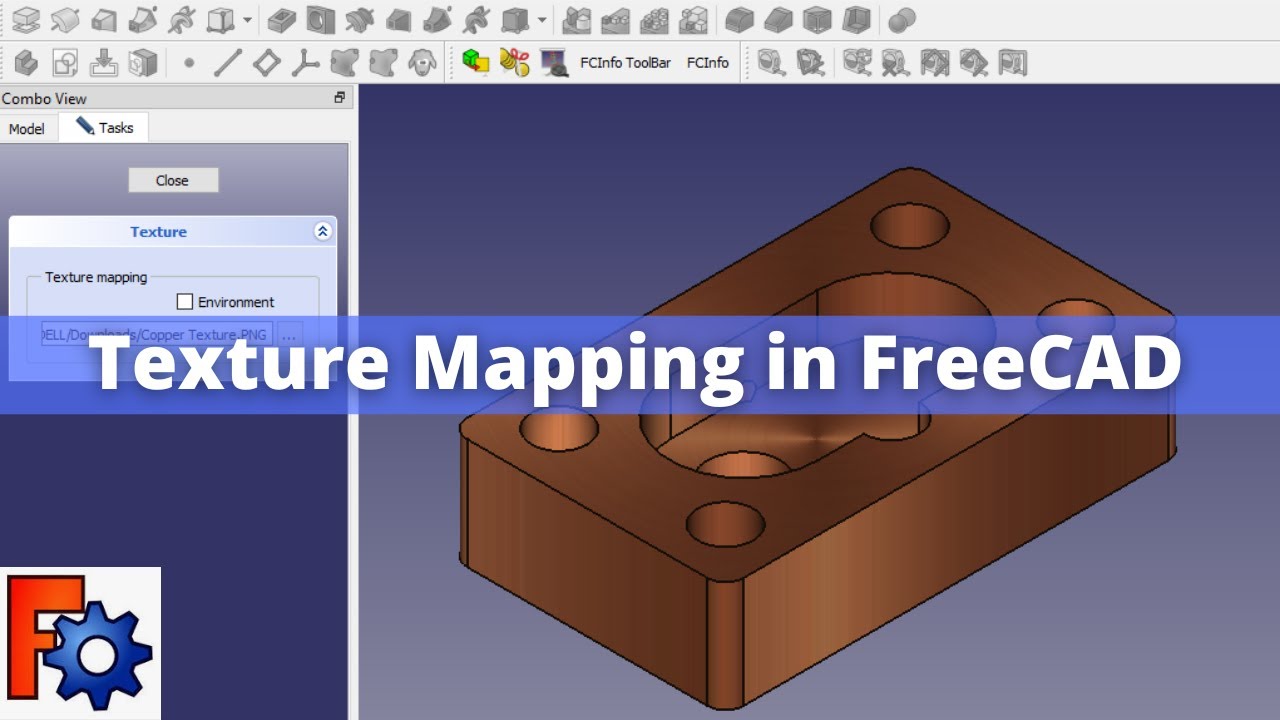This screenshot has height=720, width=1280.
Task: Click the FCInfo ToolBar button
Action: [x=625, y=62]
